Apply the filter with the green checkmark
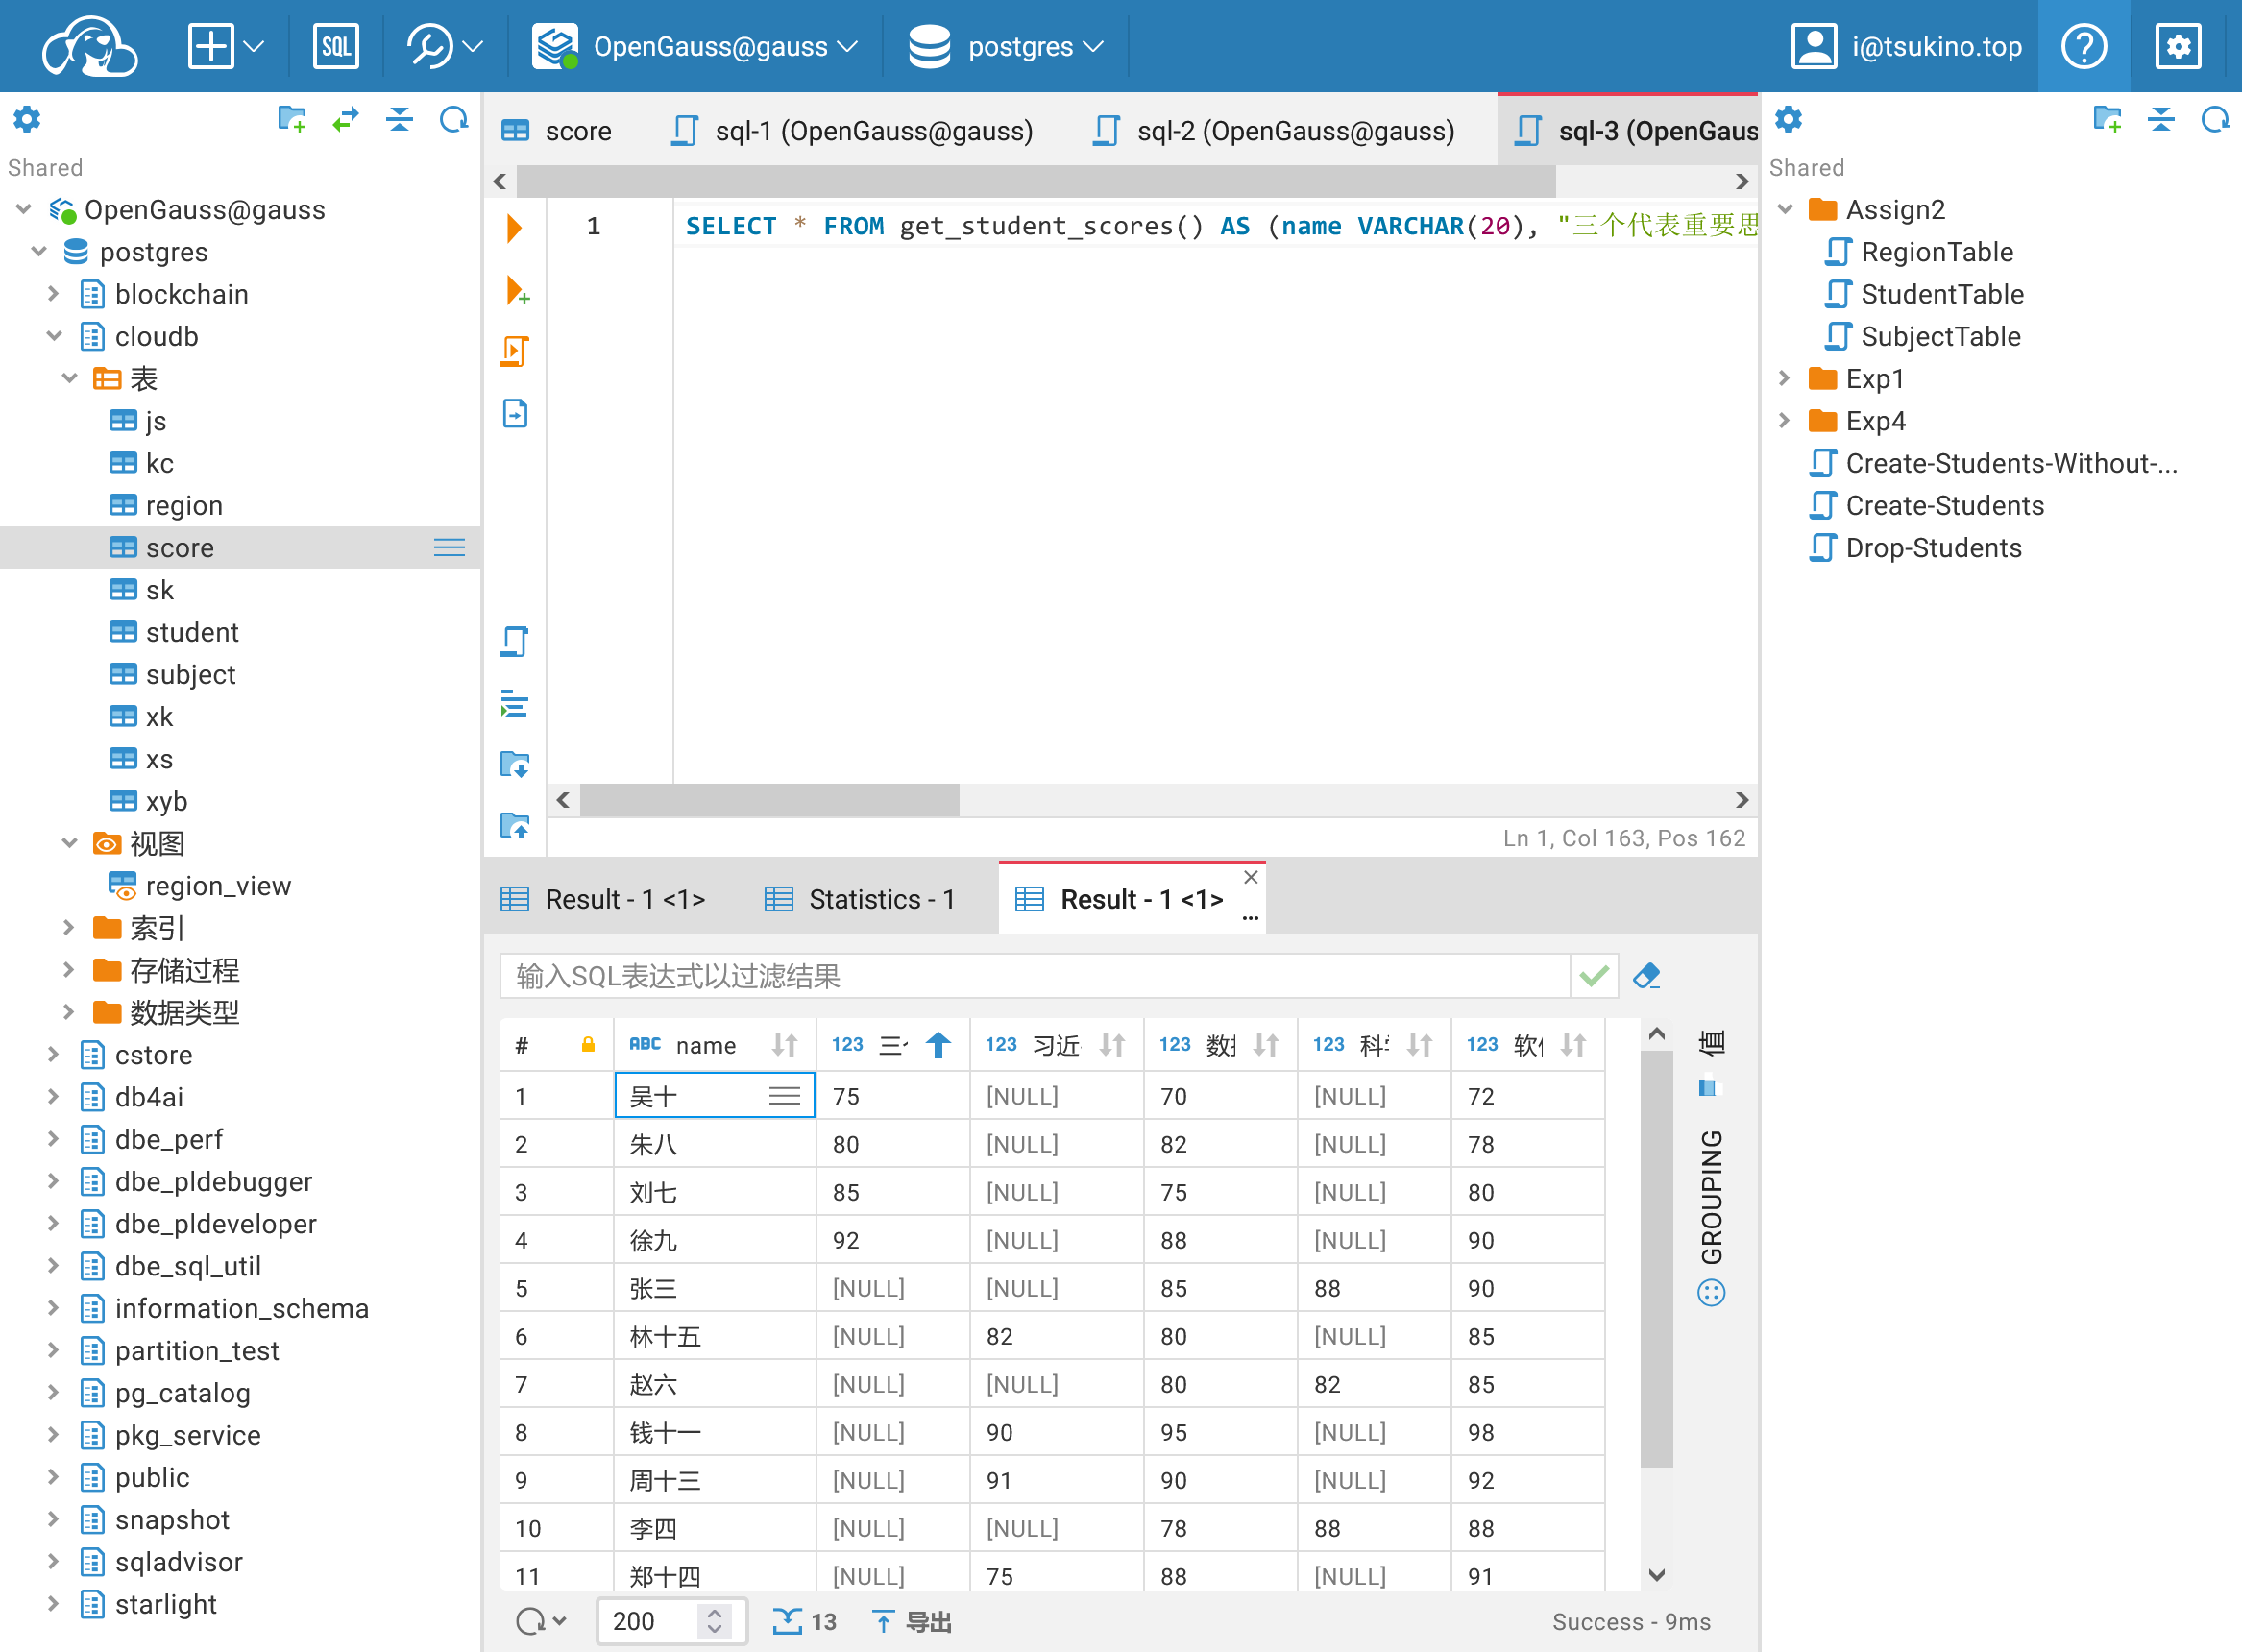2242x1652 pixels. (x=1594, y=975)
